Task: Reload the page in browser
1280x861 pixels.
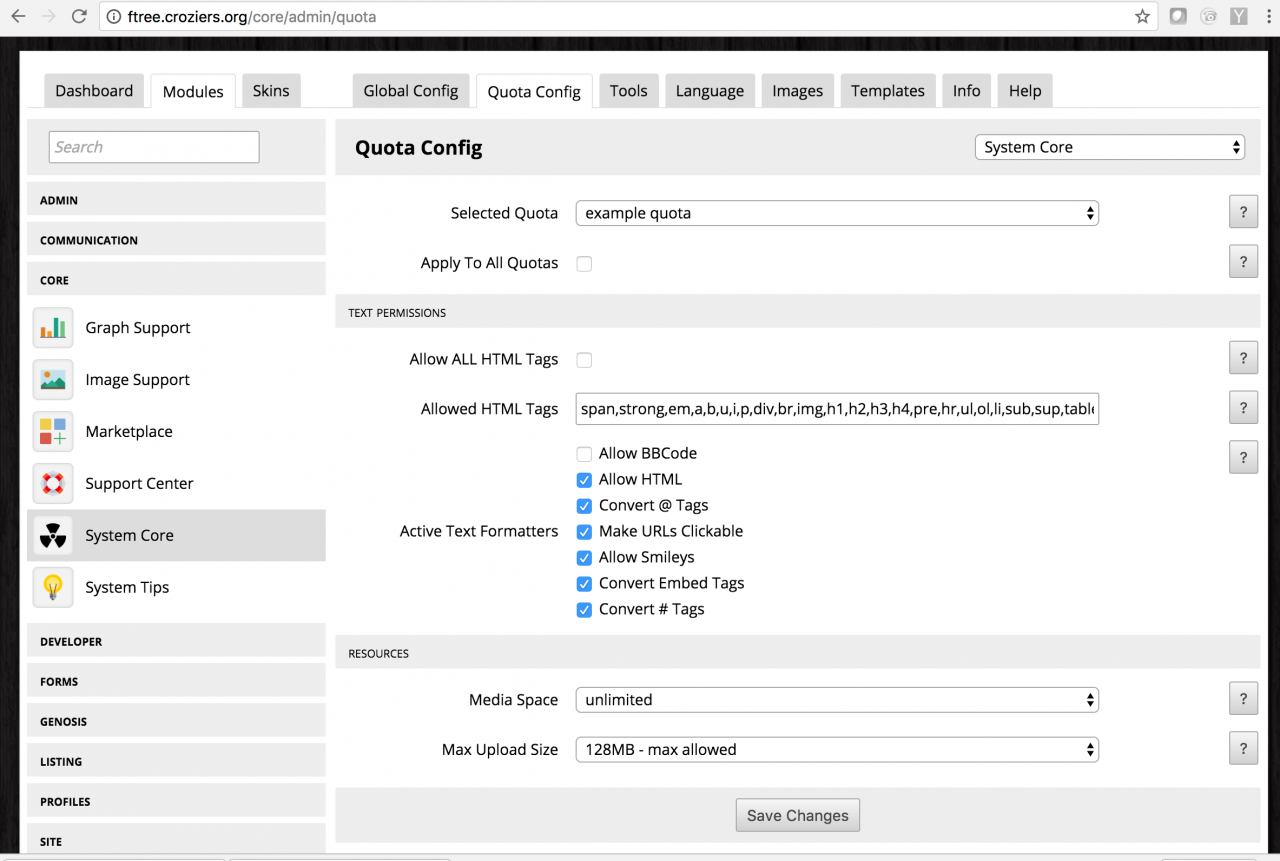Action: point(79,16)
